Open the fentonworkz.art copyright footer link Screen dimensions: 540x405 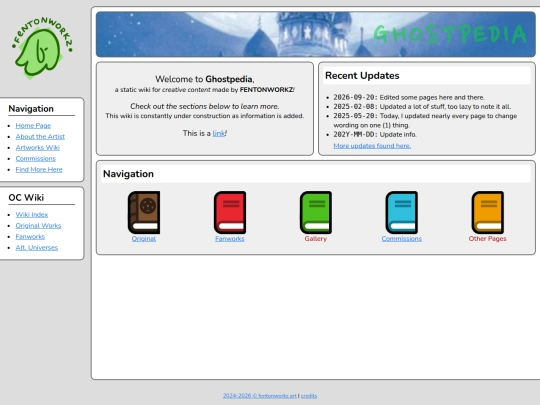pos(260,396)
